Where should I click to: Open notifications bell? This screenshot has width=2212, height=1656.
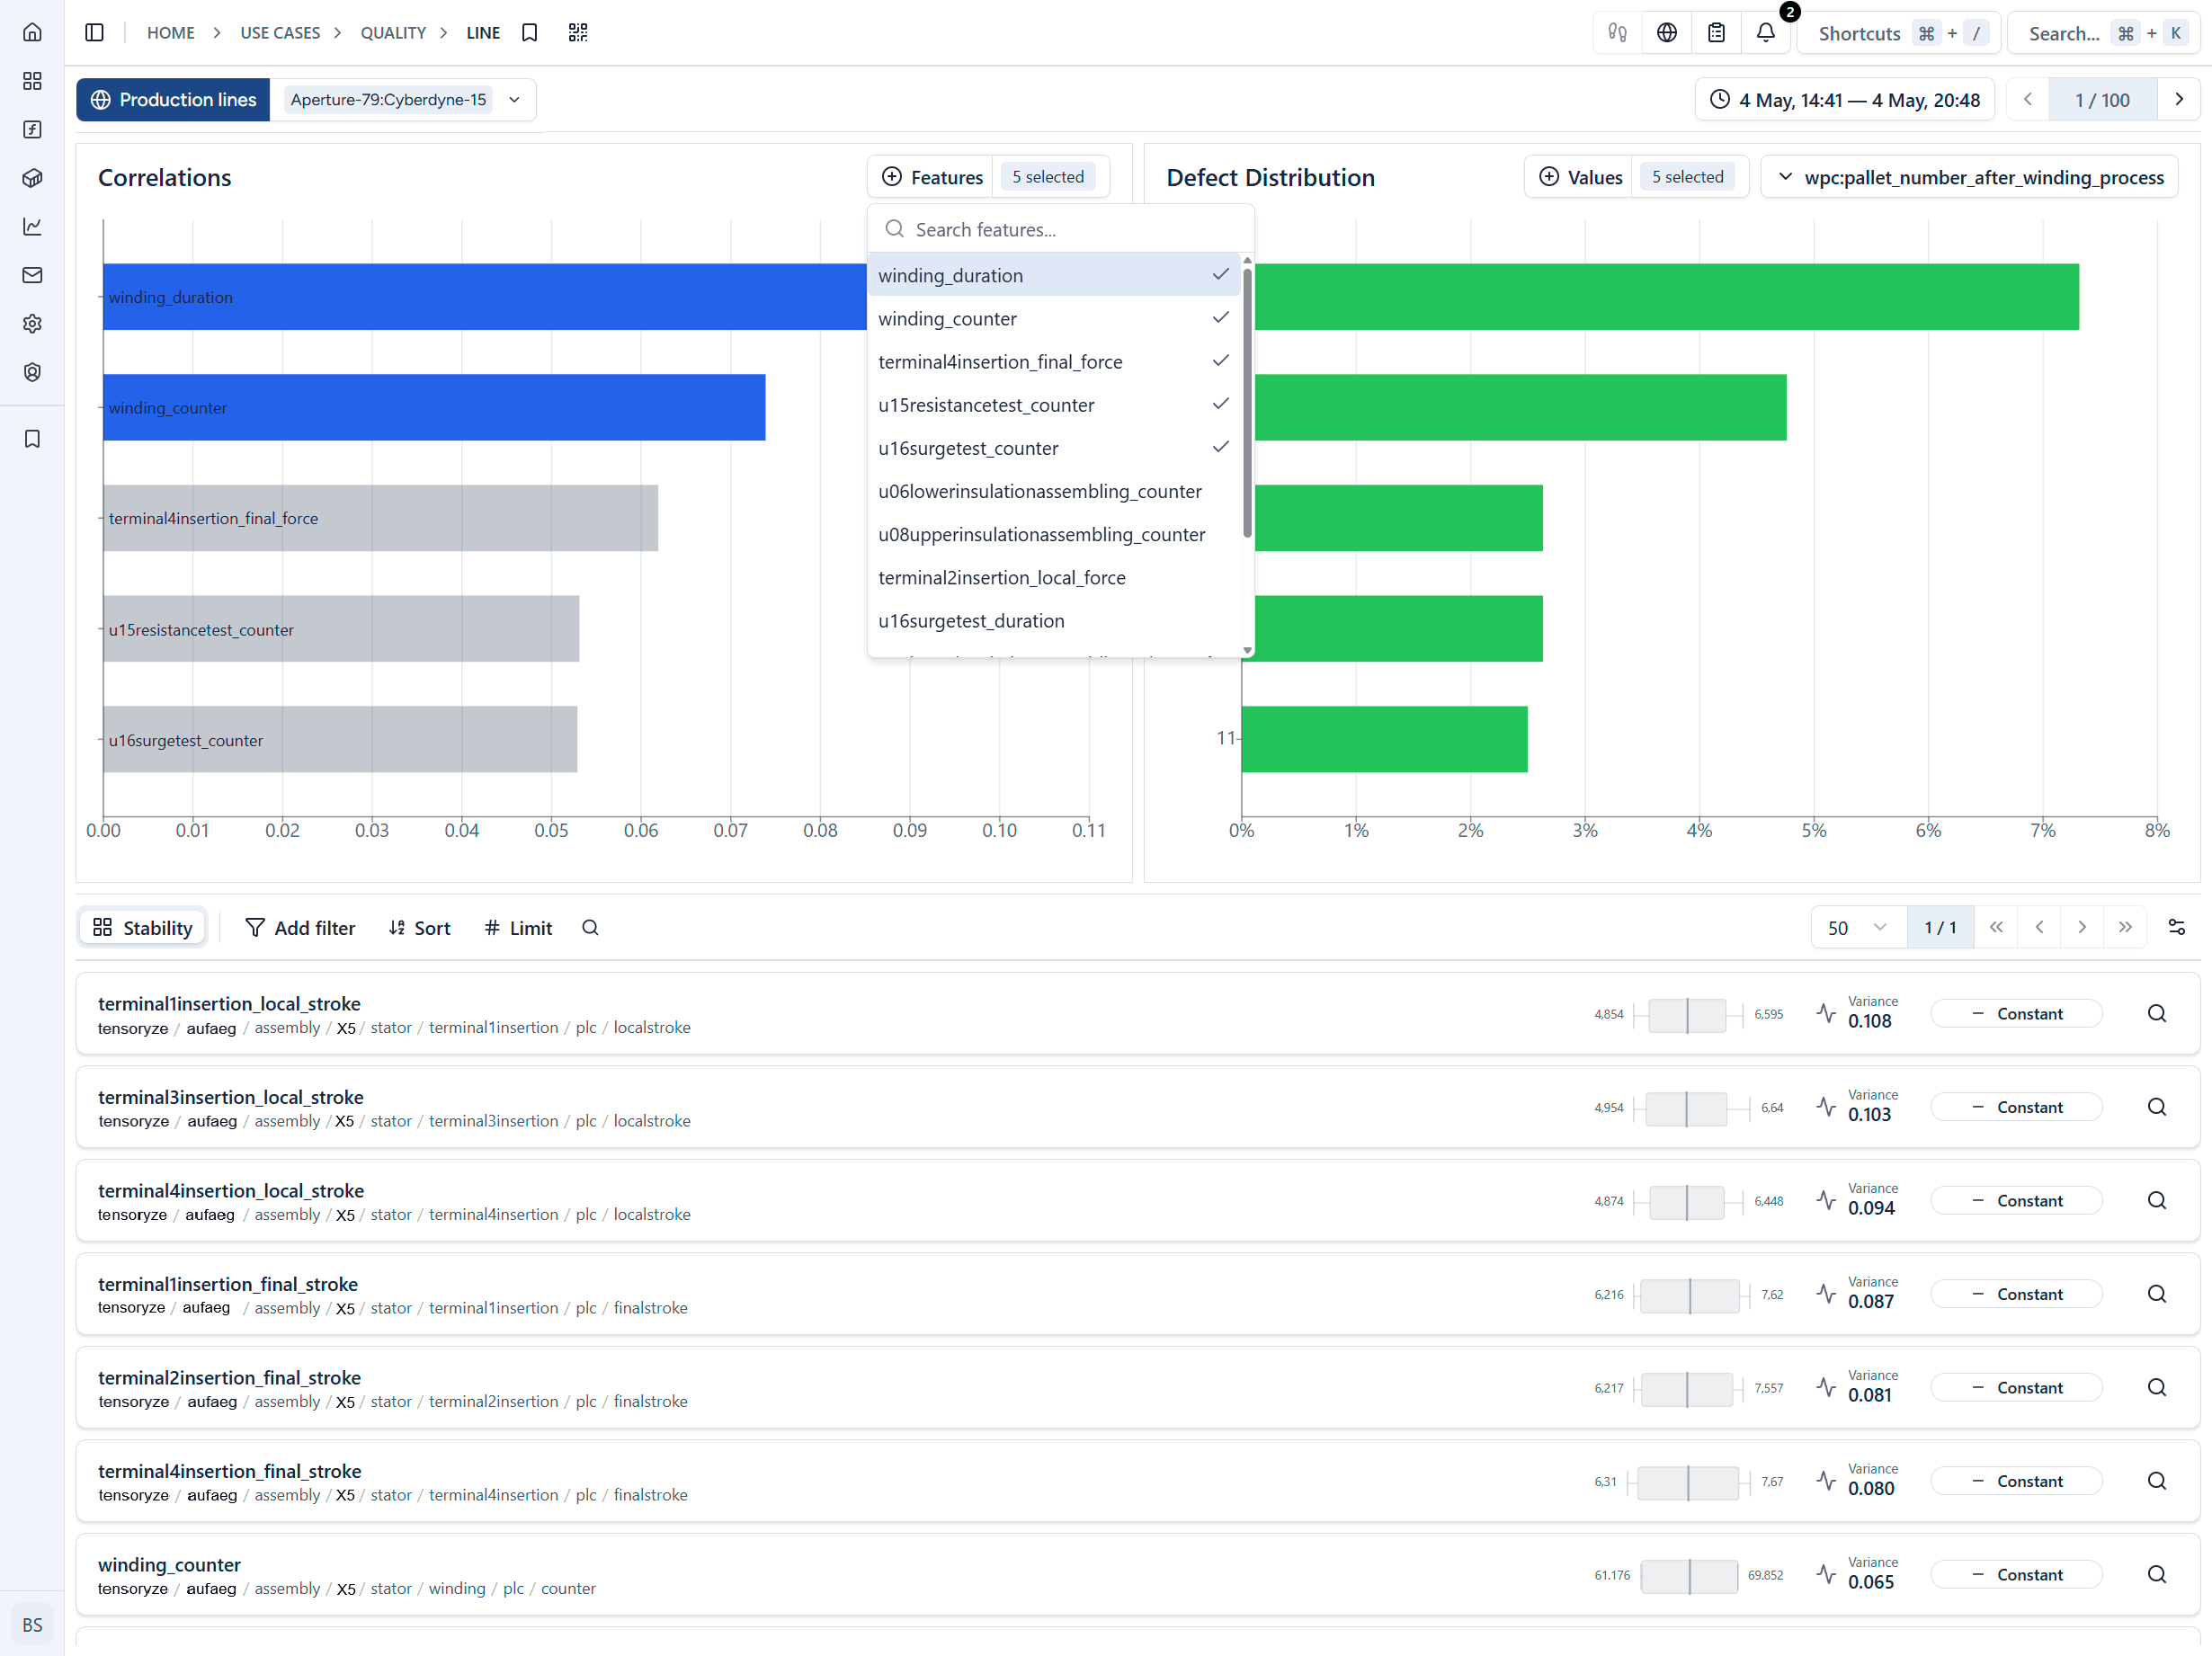pos(1766,33)
